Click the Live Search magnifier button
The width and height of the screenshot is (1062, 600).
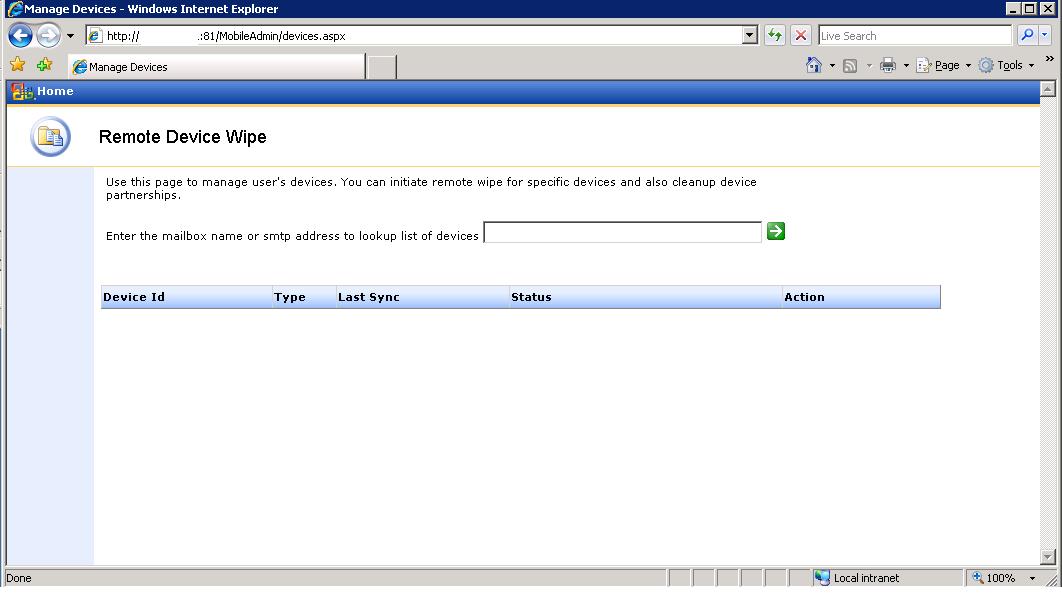click(1027, 35)
